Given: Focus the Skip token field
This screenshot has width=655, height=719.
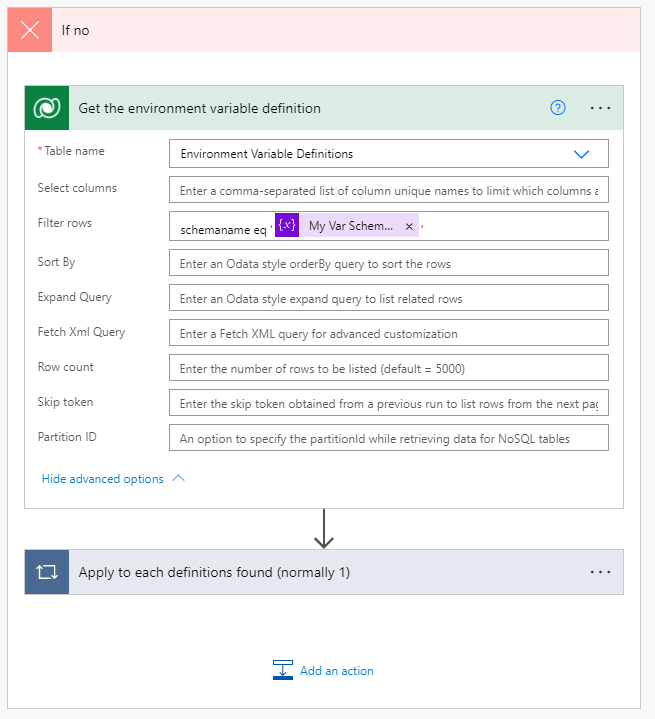Looking at the screenshot, I should pos(389,403).
